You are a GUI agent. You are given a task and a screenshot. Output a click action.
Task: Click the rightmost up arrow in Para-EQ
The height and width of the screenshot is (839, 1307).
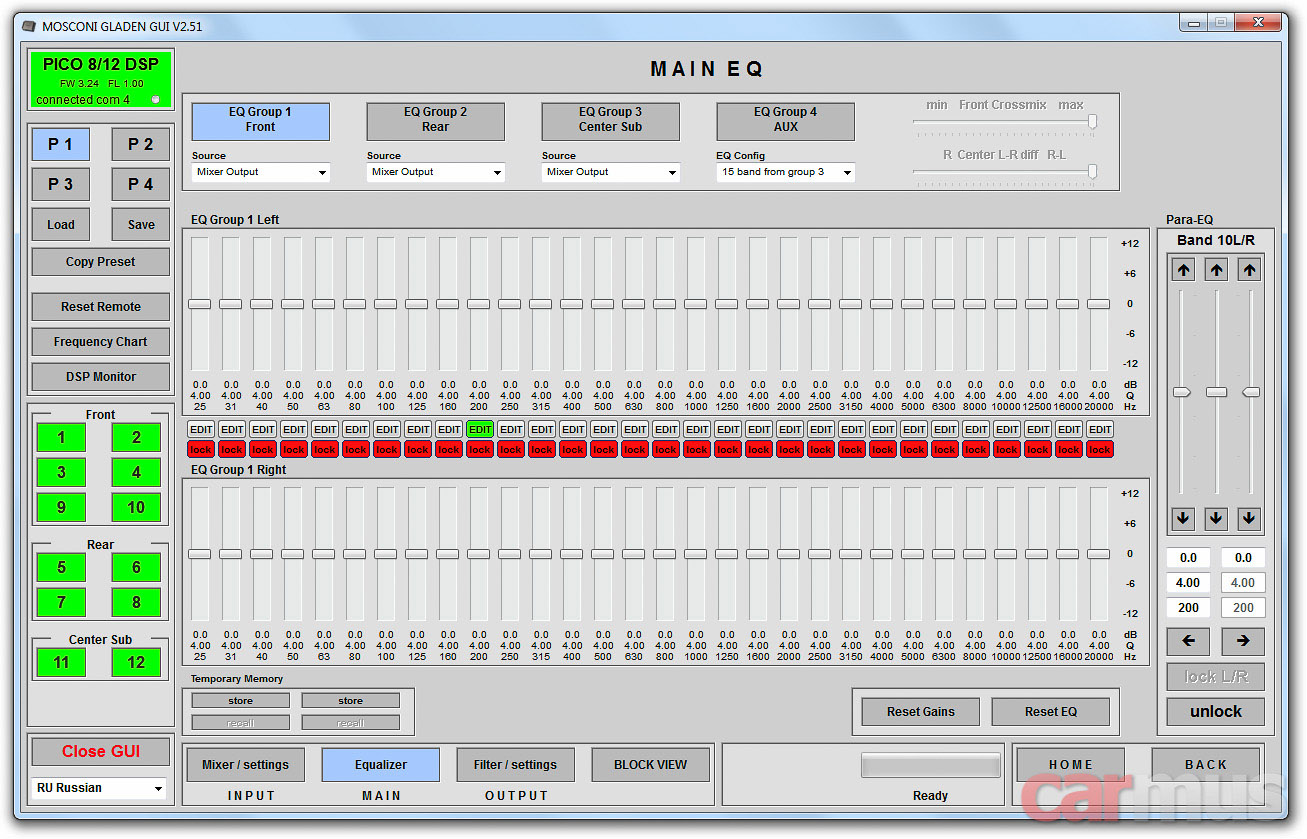(1249, 270)
